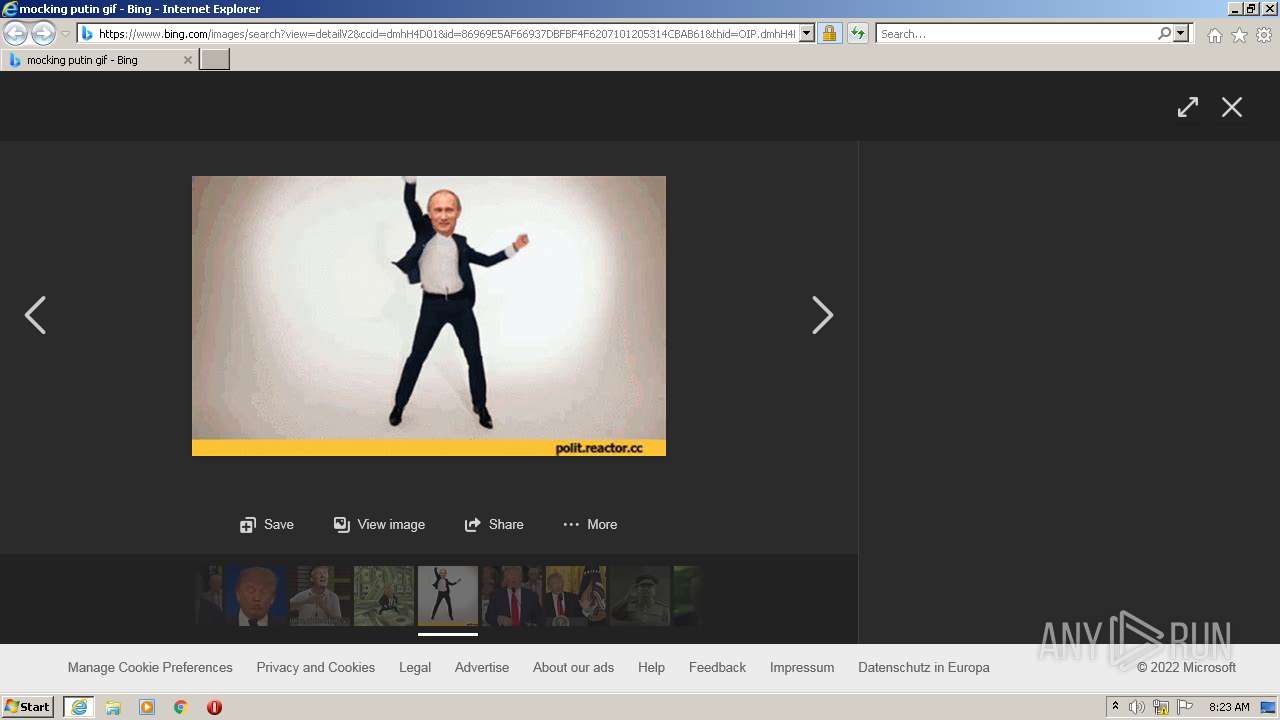Screen dimensions: 1280x720
Task: Expand image viewer to full screen
Action: click(x=1188, y=107)
